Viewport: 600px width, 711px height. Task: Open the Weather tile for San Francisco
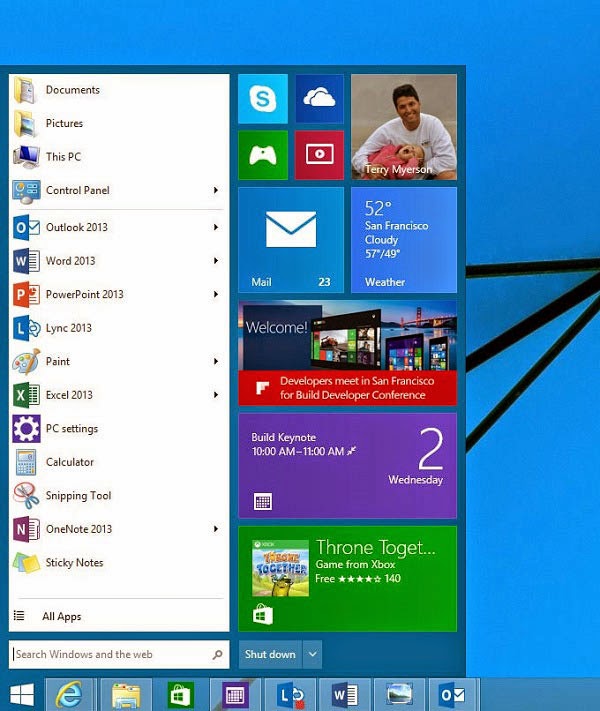(404, 240)
